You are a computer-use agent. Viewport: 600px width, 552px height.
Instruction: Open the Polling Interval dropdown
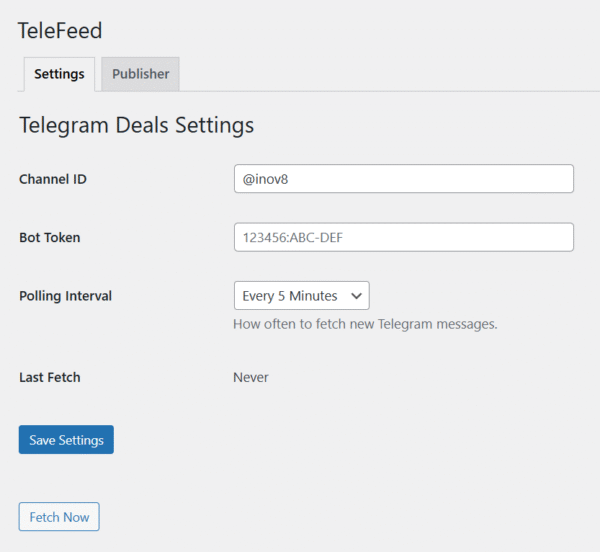click(302, 296)
